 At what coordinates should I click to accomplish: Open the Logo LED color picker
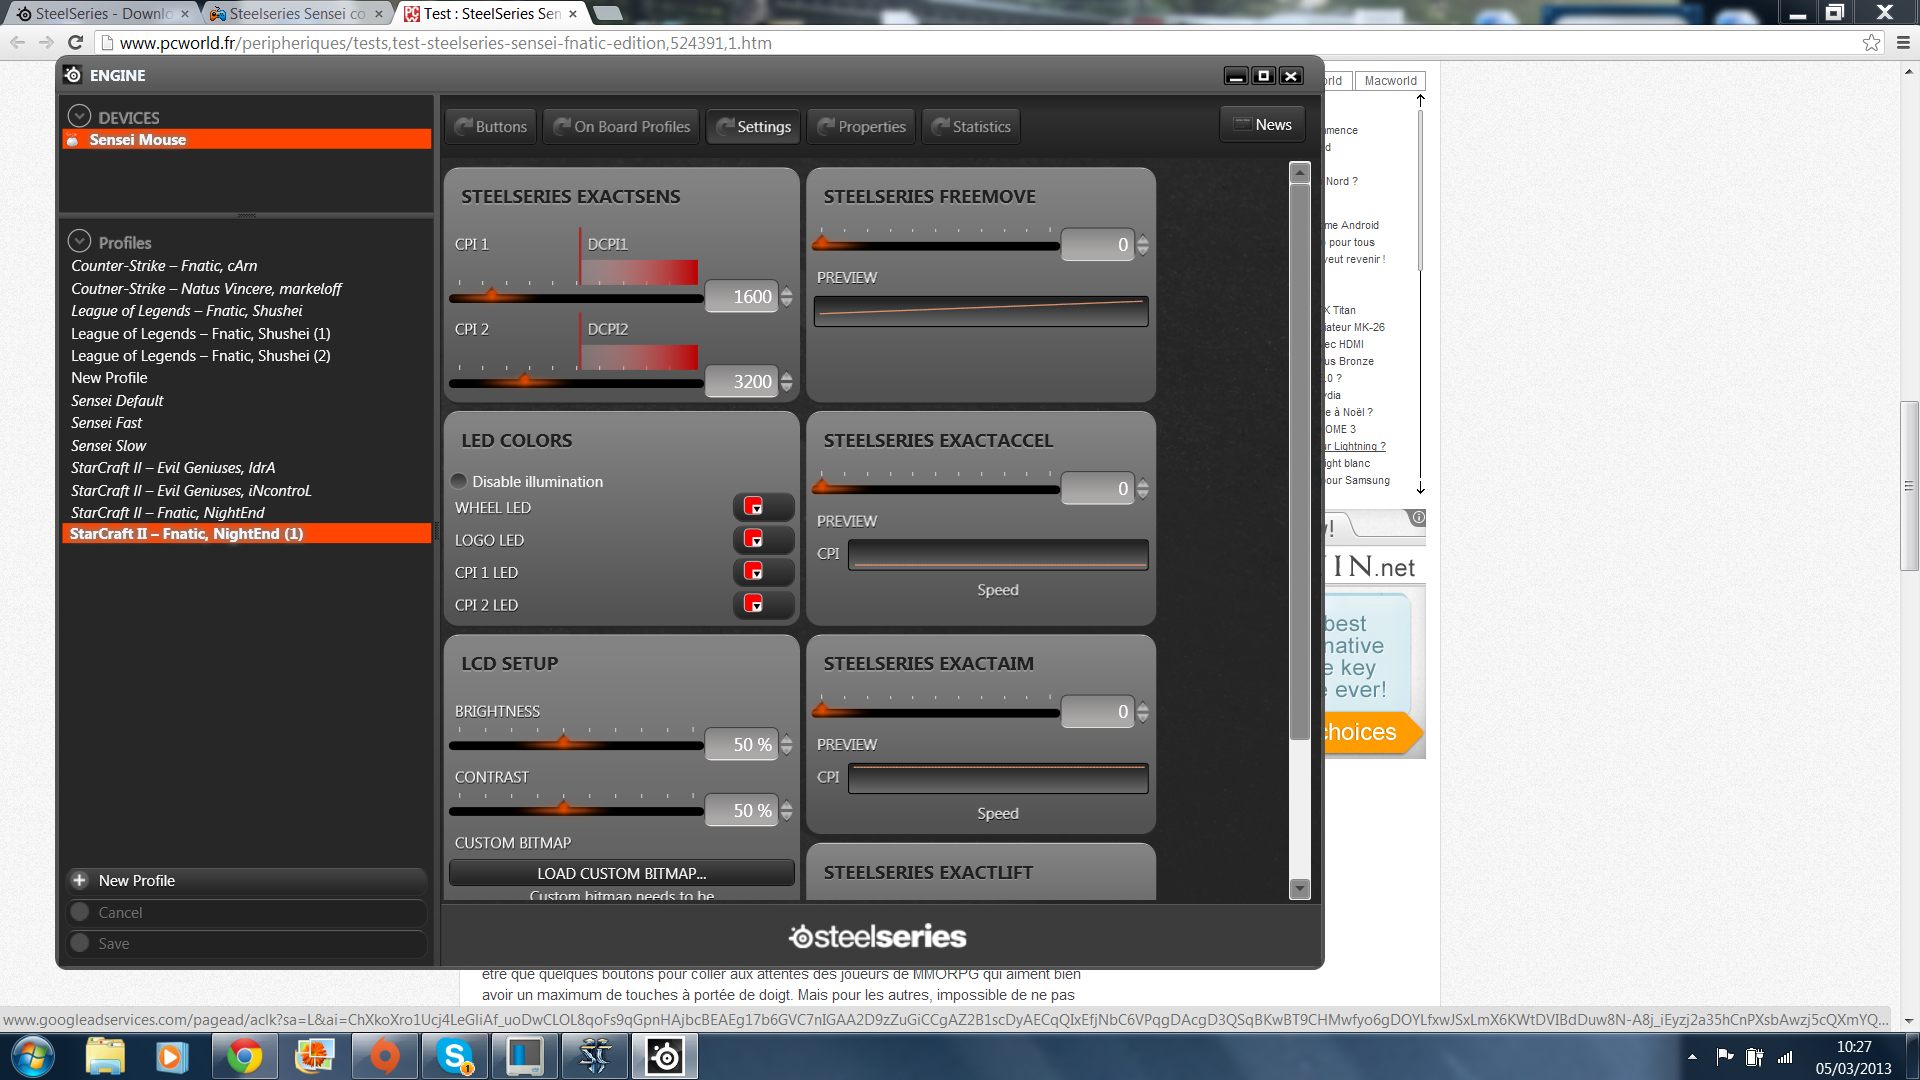click(x=762, y=539)
